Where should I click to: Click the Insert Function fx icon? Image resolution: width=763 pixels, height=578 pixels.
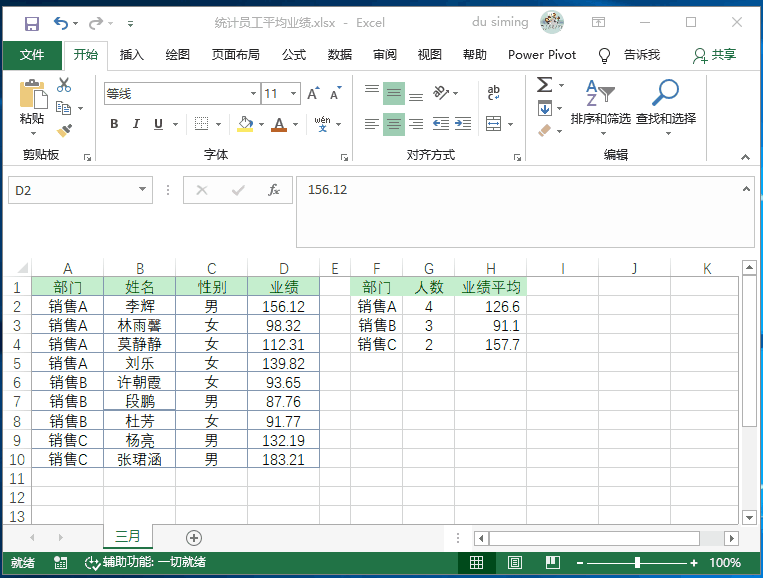point(273,190)
